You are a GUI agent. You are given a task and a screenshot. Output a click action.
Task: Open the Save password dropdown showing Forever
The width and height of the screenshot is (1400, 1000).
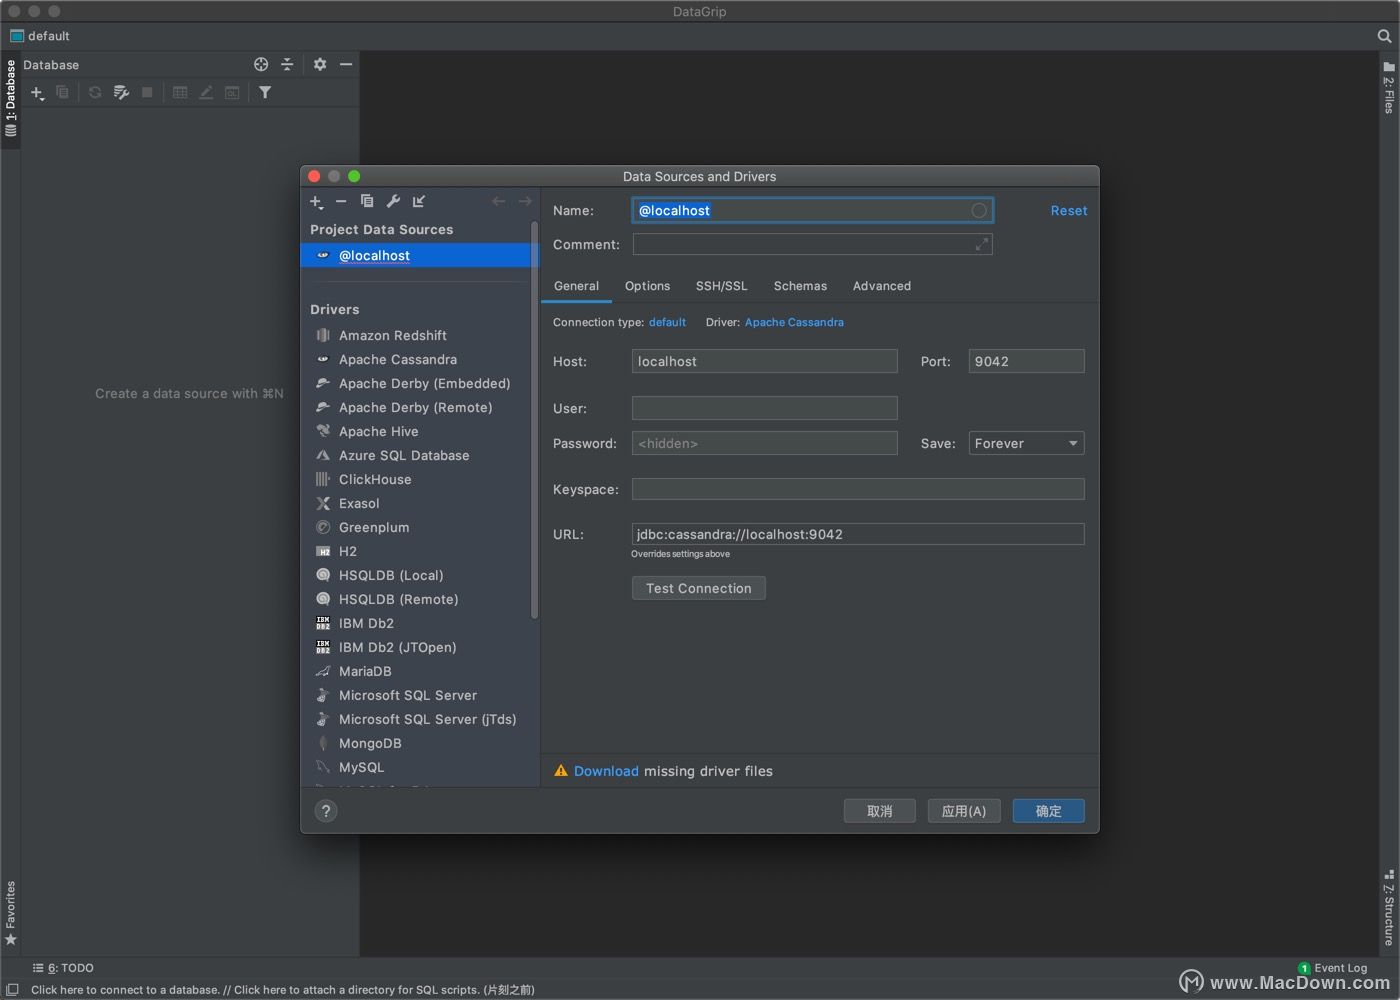tap(1026, 443)
